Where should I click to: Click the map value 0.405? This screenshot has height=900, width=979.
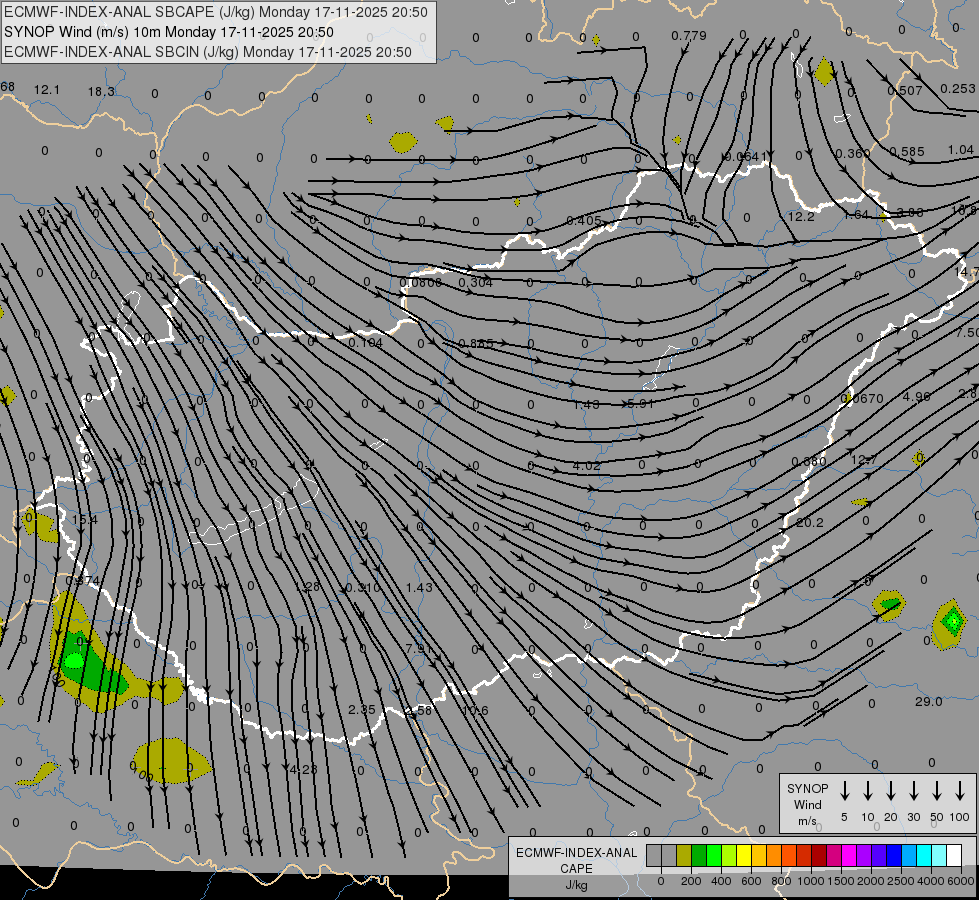coord(584,220)
